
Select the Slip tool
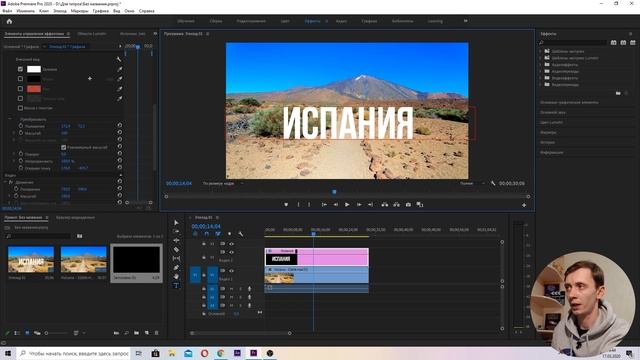176,258
